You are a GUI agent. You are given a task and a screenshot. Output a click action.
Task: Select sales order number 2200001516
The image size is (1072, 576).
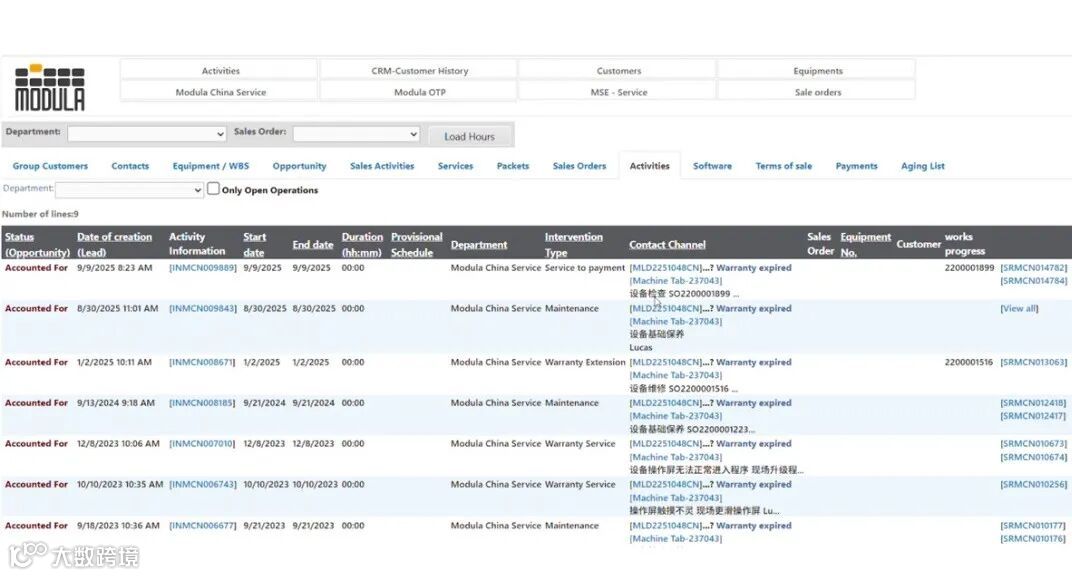[x=968, y=362]
